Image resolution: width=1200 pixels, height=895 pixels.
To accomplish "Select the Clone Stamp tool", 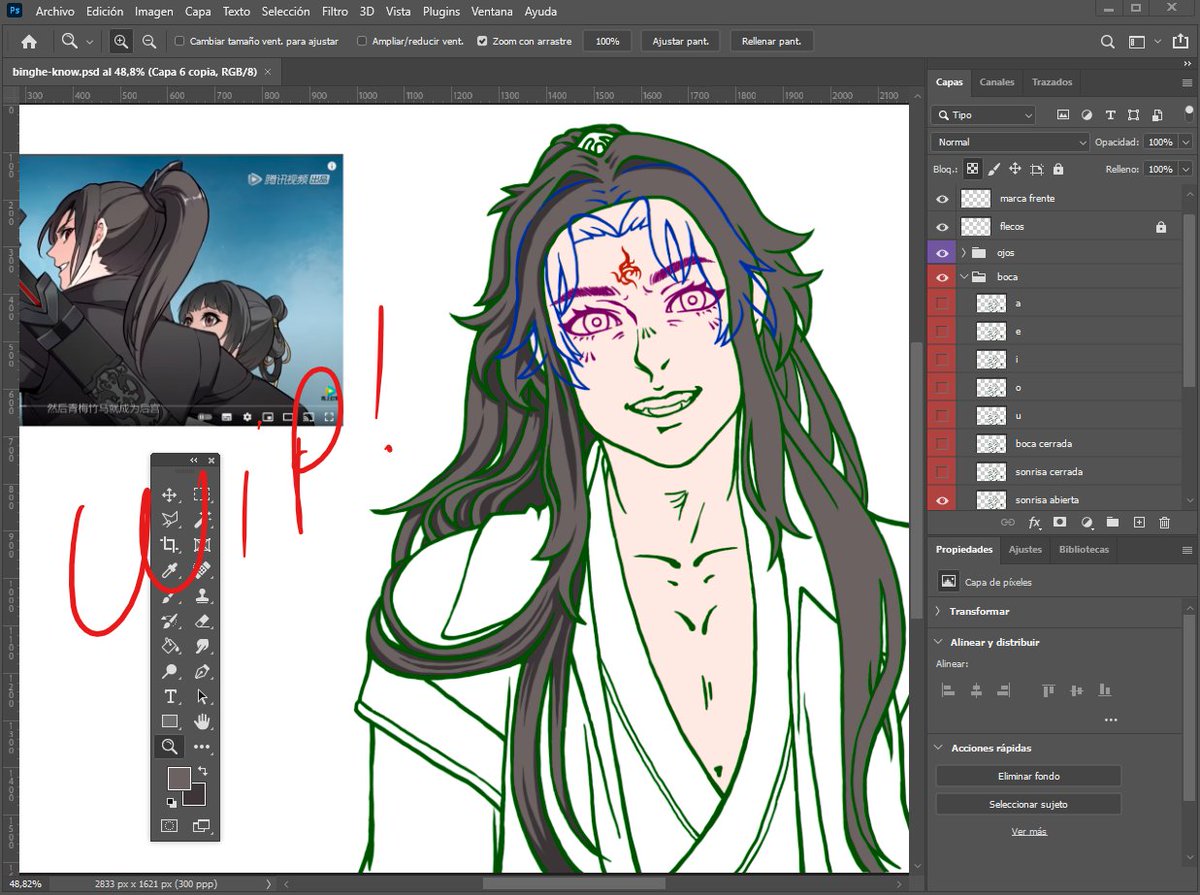I will point(202,596).
